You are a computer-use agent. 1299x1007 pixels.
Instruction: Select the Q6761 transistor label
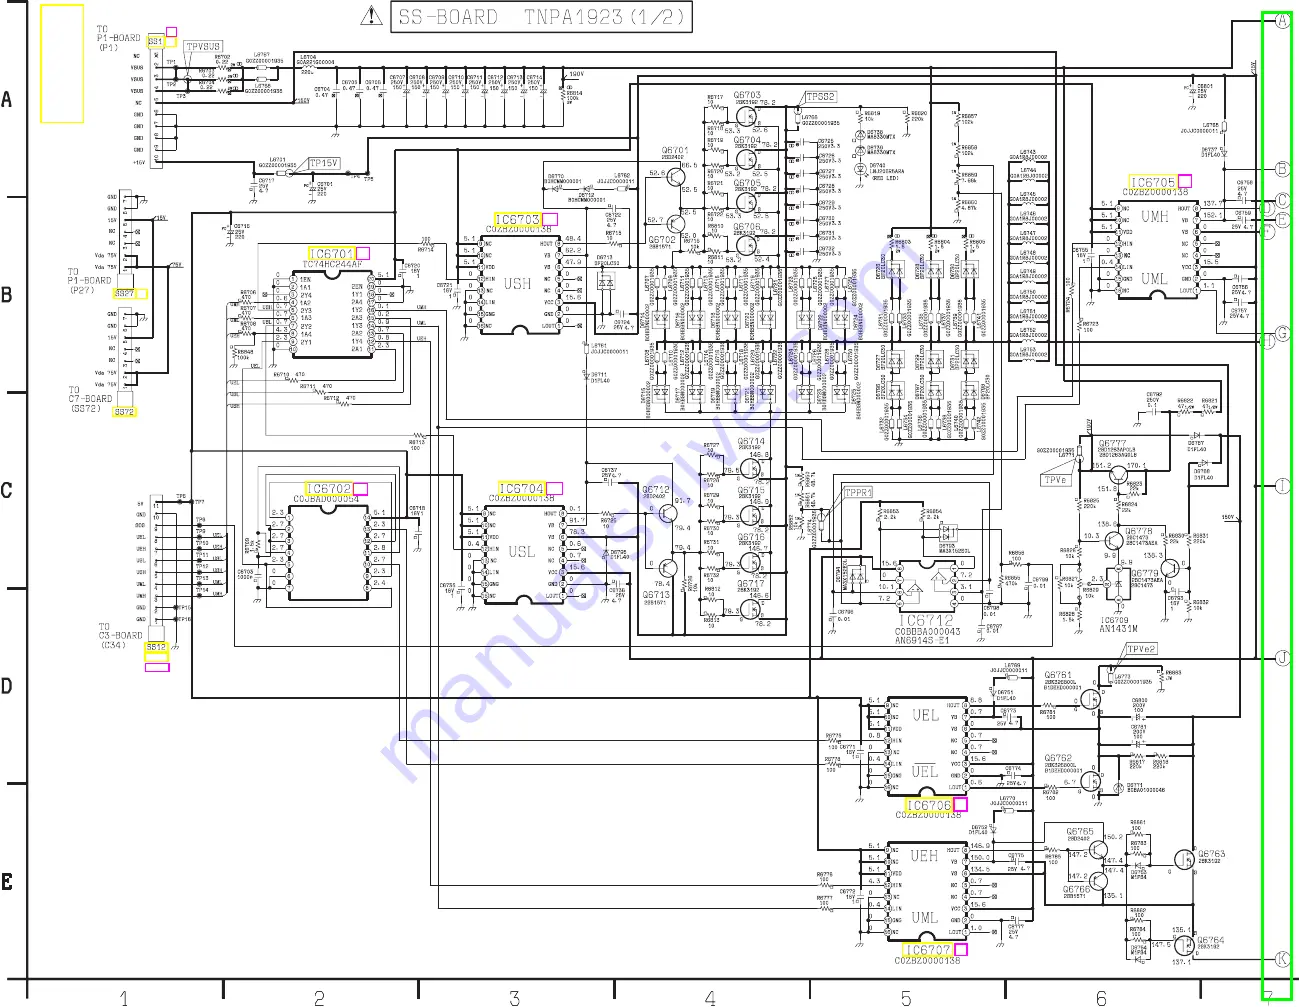coord(1058,675)
